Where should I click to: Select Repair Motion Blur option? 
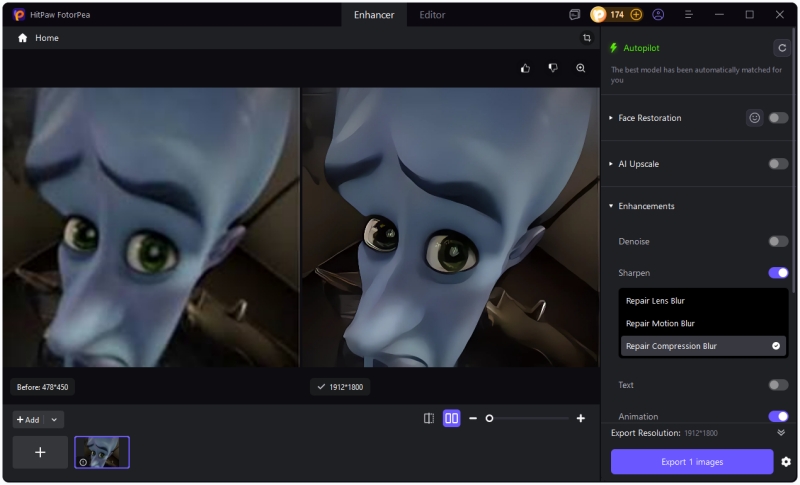point(703,323)
